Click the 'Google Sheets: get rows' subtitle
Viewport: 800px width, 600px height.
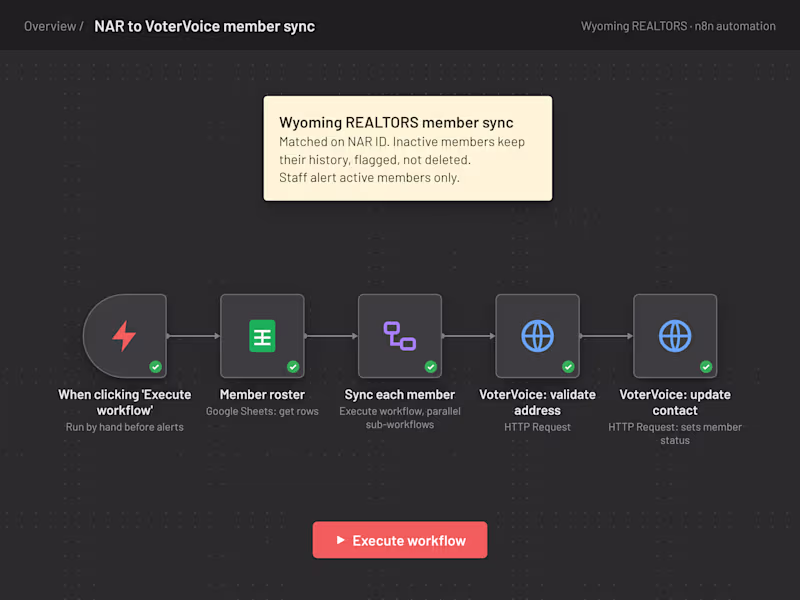(262, 411)
